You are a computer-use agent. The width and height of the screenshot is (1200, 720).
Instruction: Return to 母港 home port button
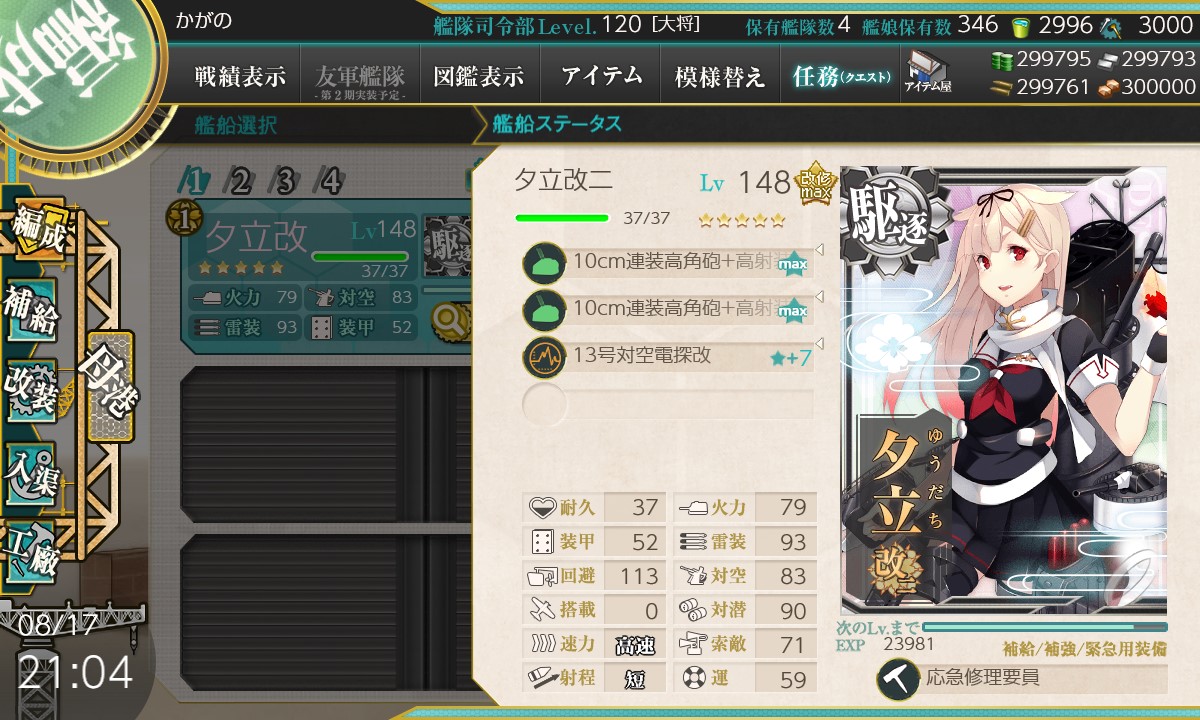[109, 387]
